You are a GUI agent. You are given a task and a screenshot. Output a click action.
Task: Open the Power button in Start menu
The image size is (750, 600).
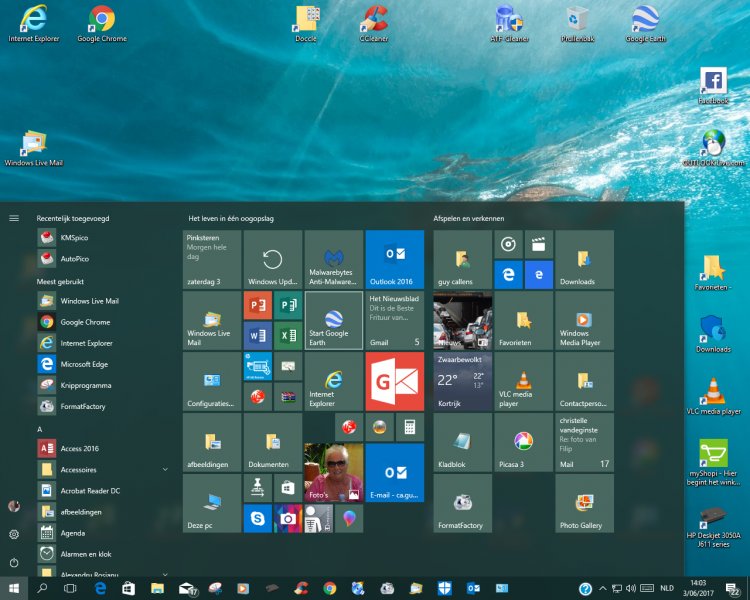click(x=14, y=563)
